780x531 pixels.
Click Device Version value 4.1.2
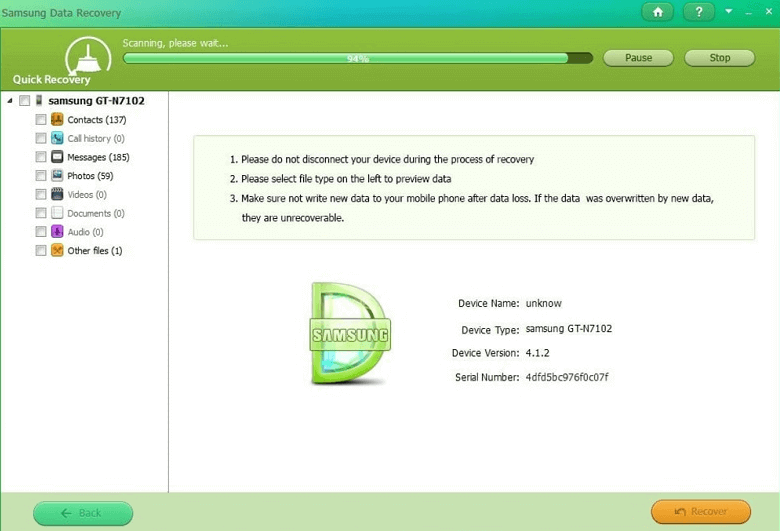[x=538, y=353]
